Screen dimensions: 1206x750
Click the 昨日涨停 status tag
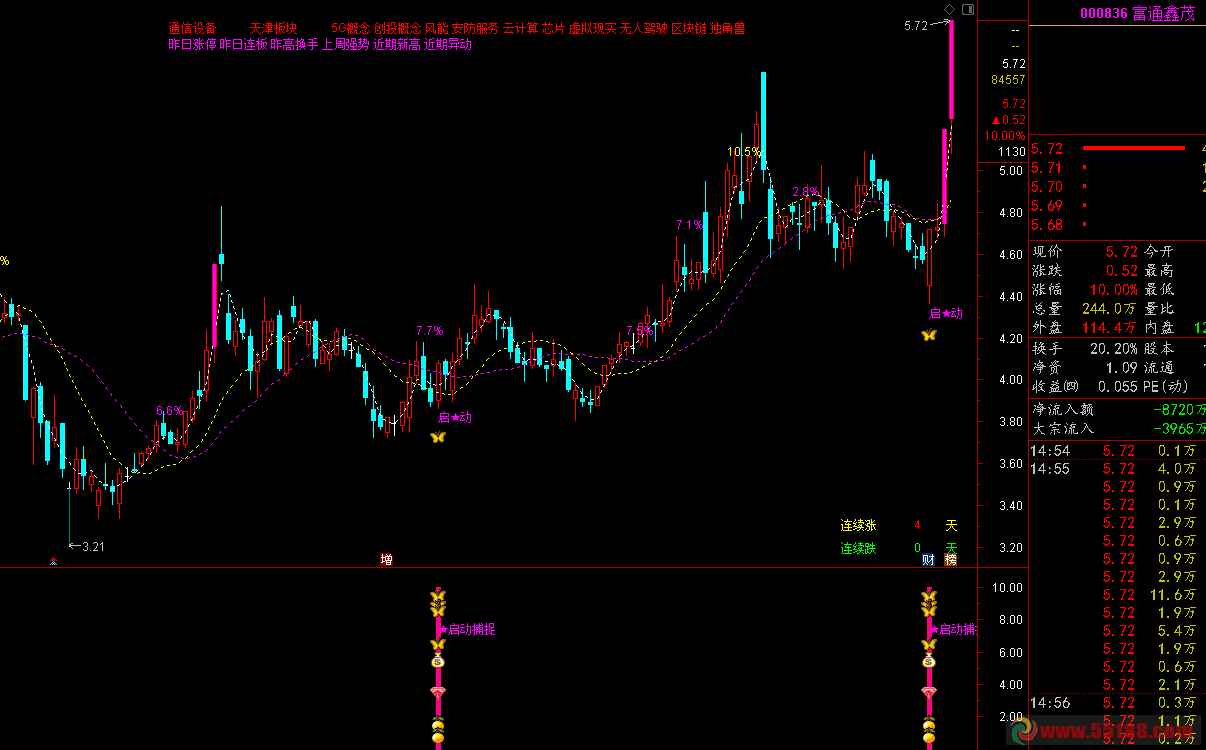point(192,45)
